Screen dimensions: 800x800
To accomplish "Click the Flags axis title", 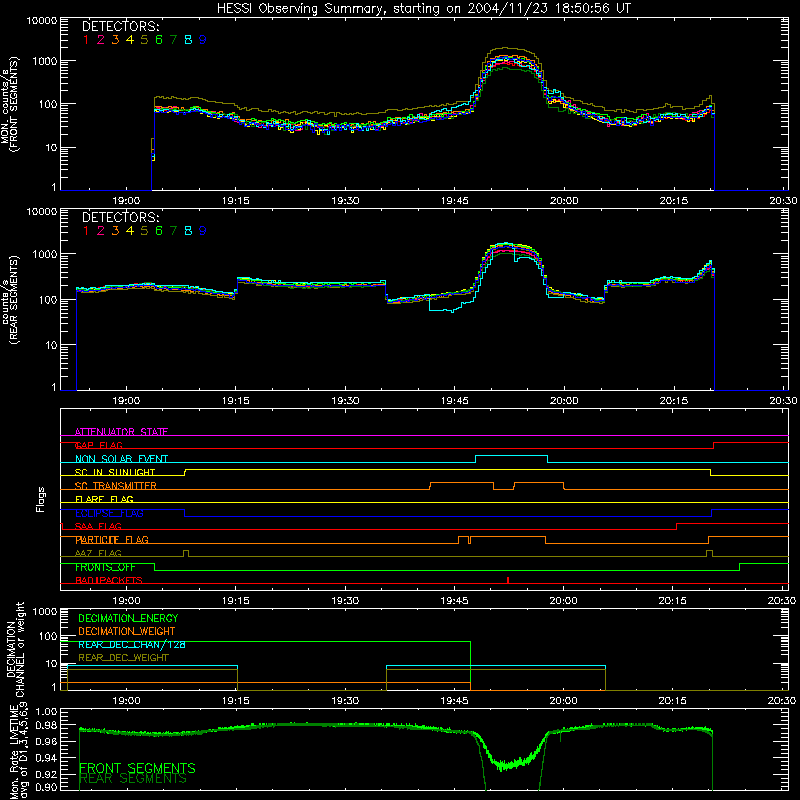I will click(41, 499).
